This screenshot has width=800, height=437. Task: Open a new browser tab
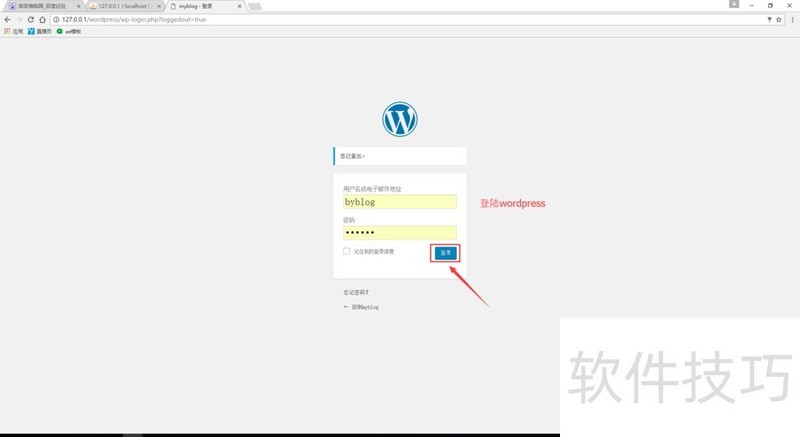point(255,6)
